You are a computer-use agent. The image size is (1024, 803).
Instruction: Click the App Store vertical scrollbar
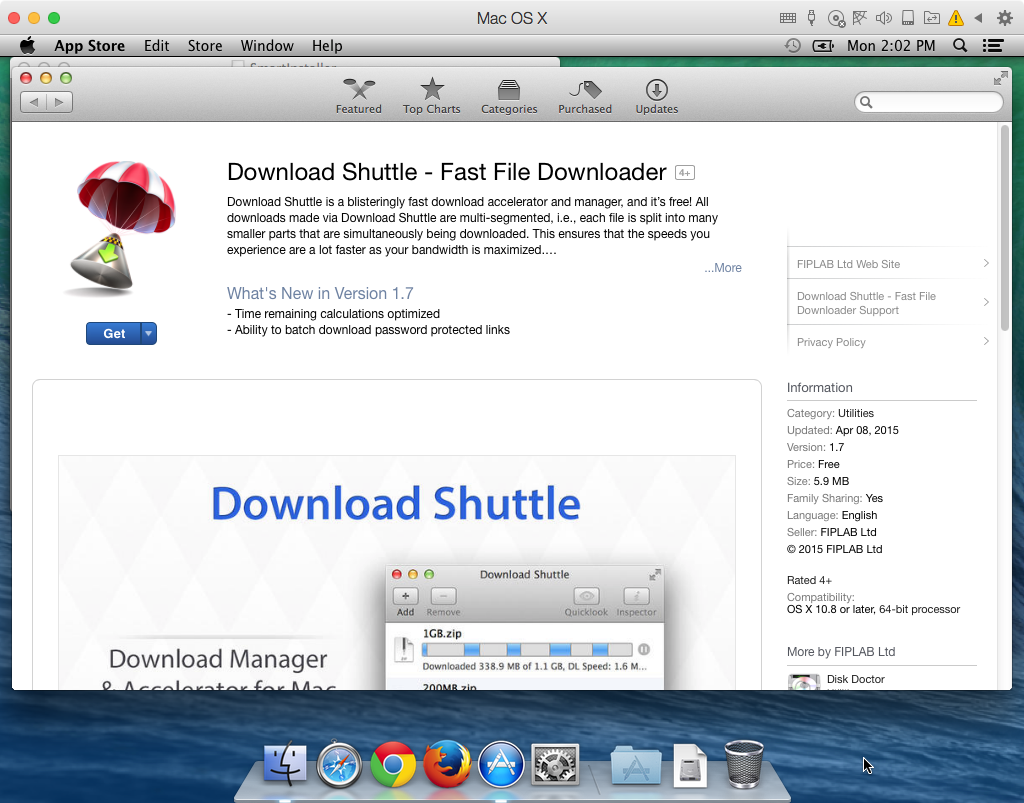1004,228
